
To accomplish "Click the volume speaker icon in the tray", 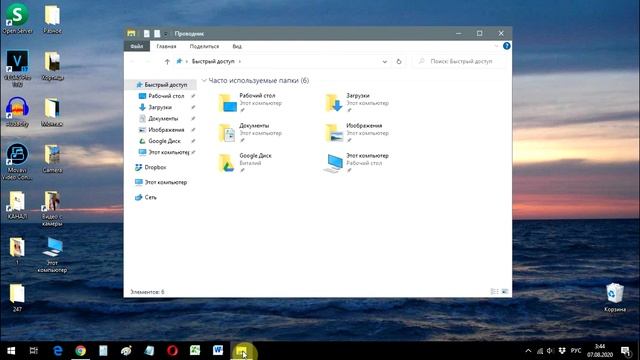I will 550,351.
